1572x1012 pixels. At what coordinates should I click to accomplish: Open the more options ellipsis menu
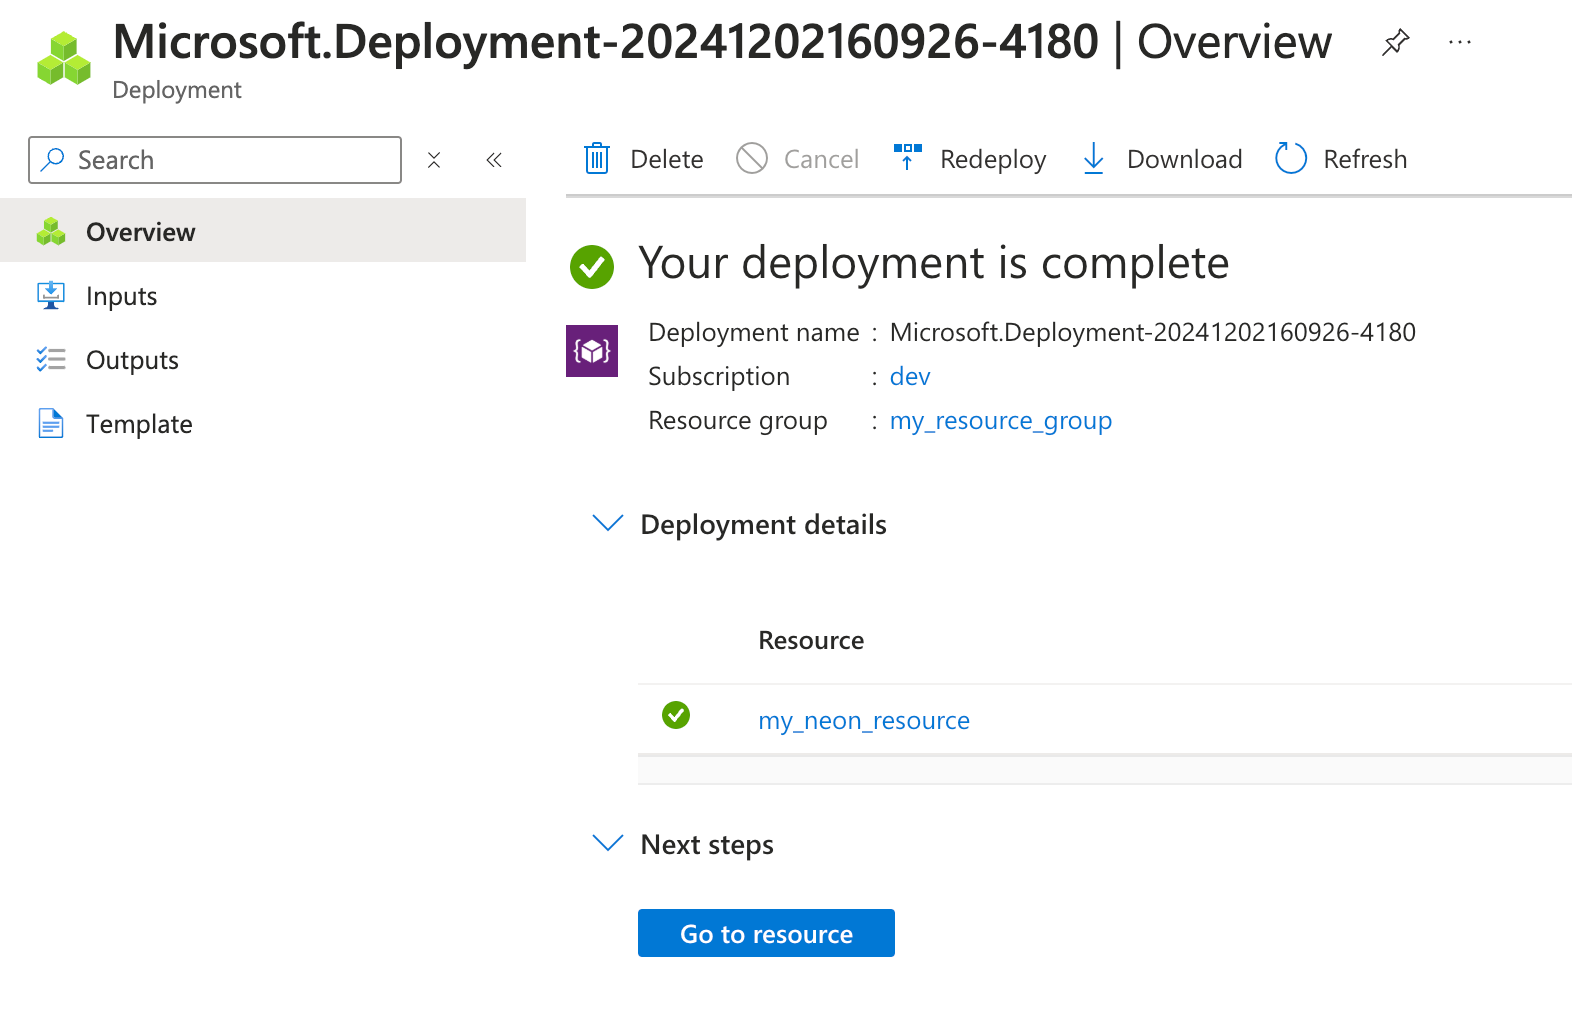1459,42
